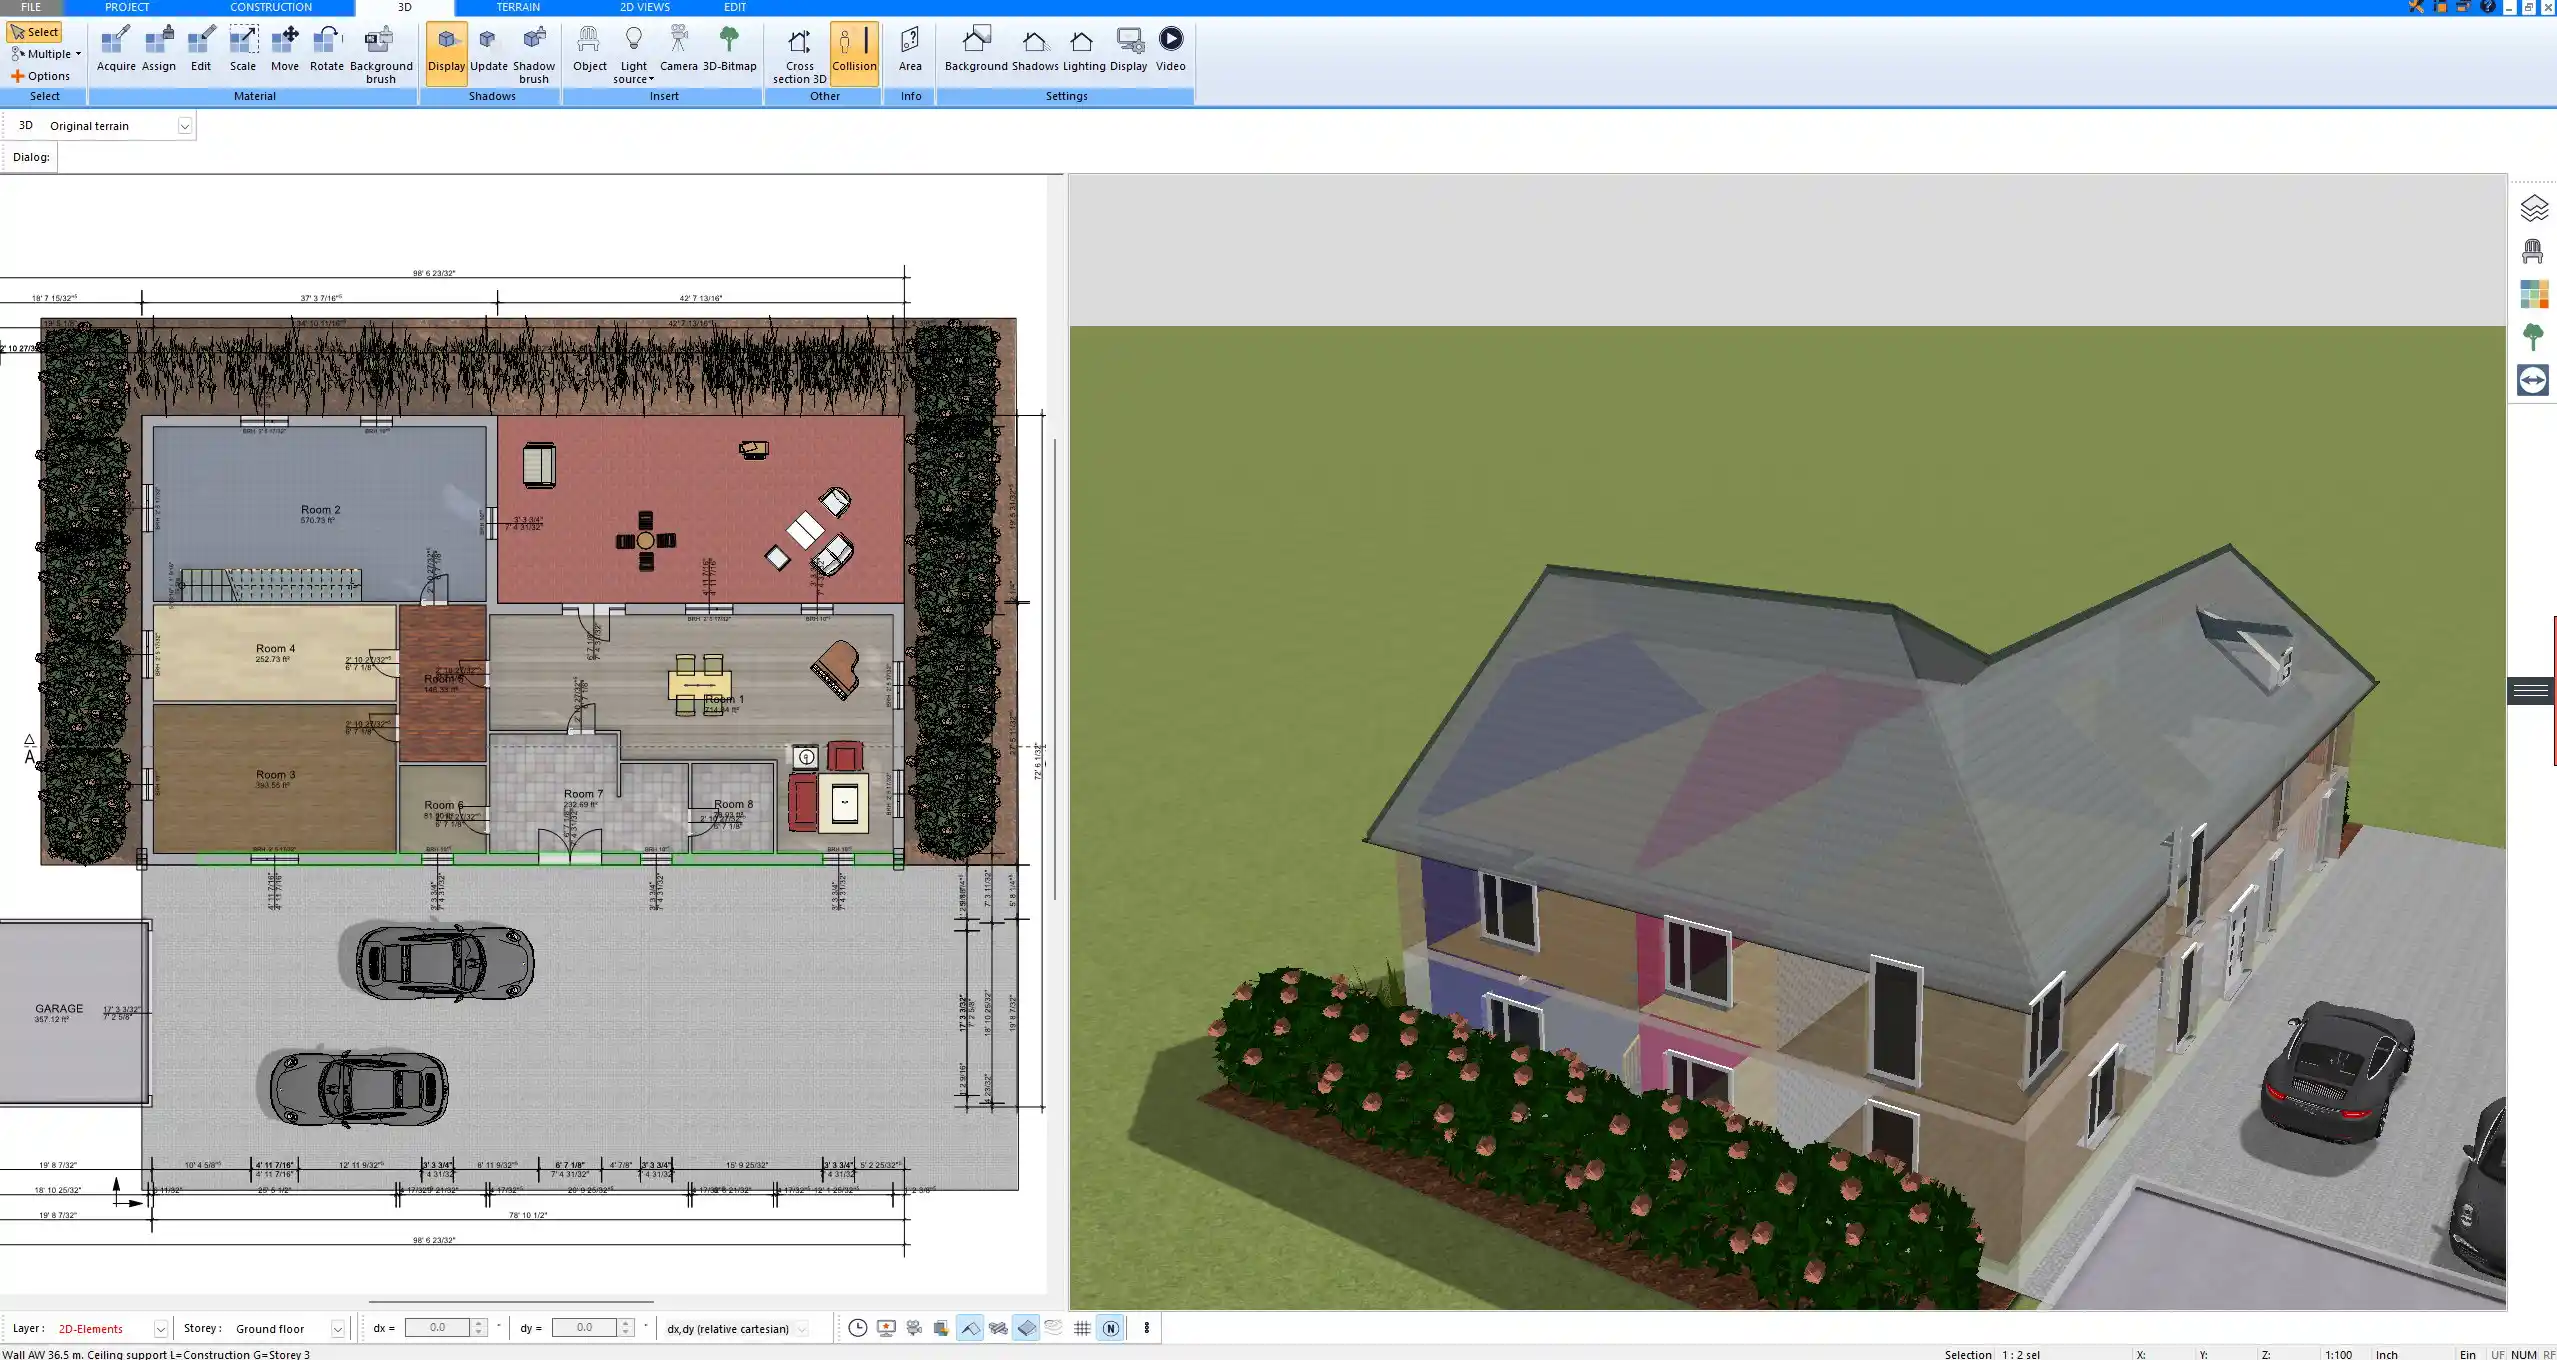Expand the Light source dropdown arrow
This screenshot has width=2557, height=1360.
651,79
